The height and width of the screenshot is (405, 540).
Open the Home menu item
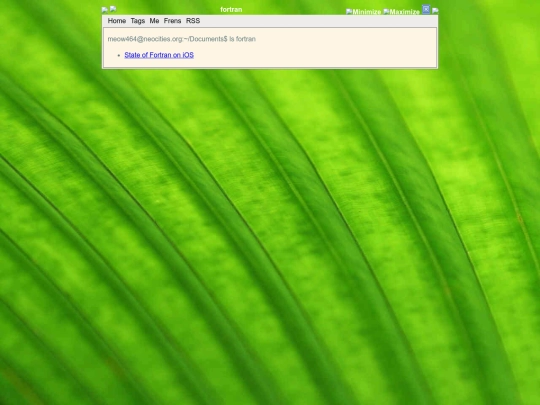click(117, 21)
